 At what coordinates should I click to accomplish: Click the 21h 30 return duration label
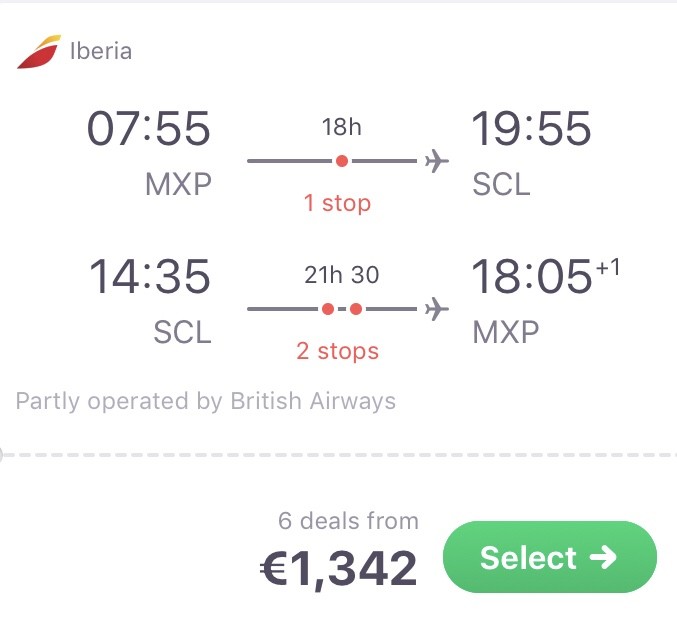(342, 275)
